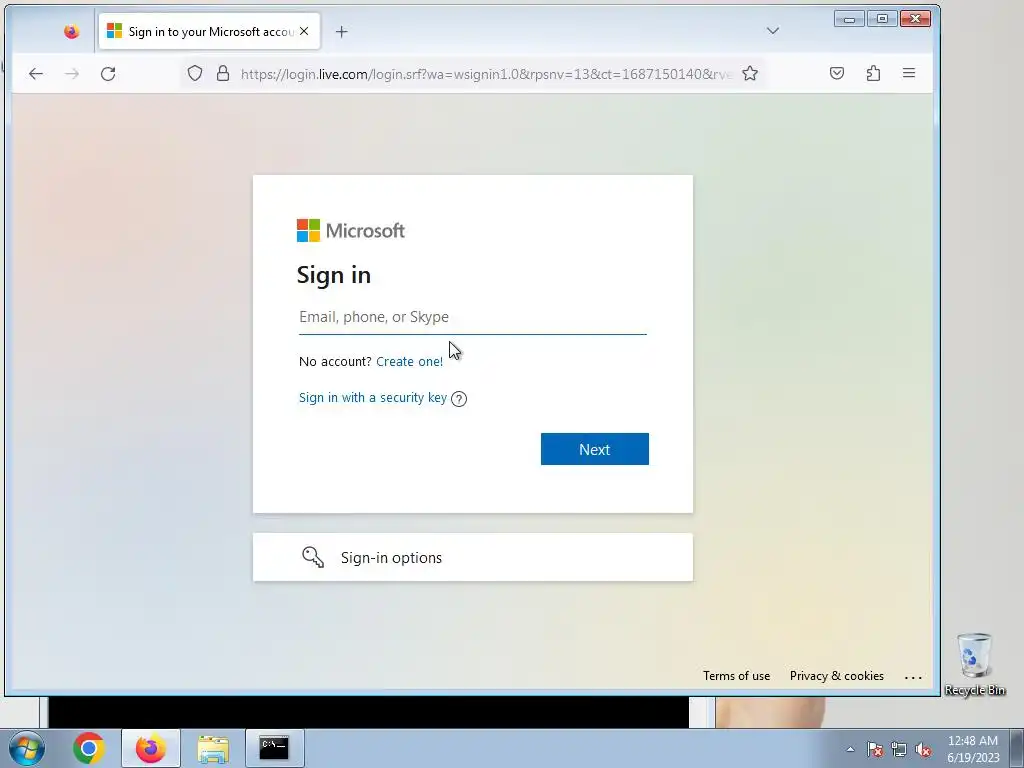Bookmark this page with the star

(x=750, y=73)
